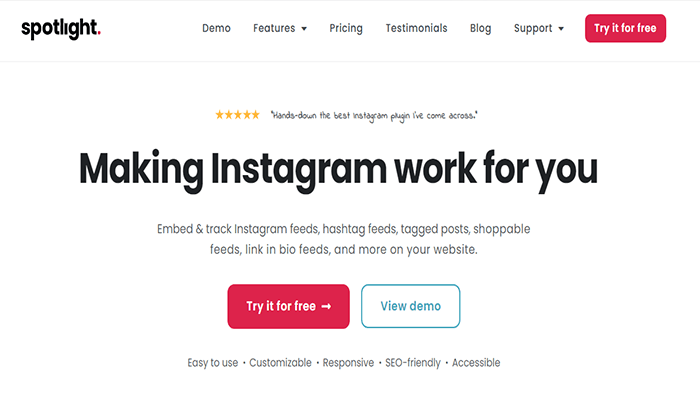Viewport: 700px width, 400px height.
Task: Click the "Making Instagram work for you" headline
Action: (x=338, y=168)
